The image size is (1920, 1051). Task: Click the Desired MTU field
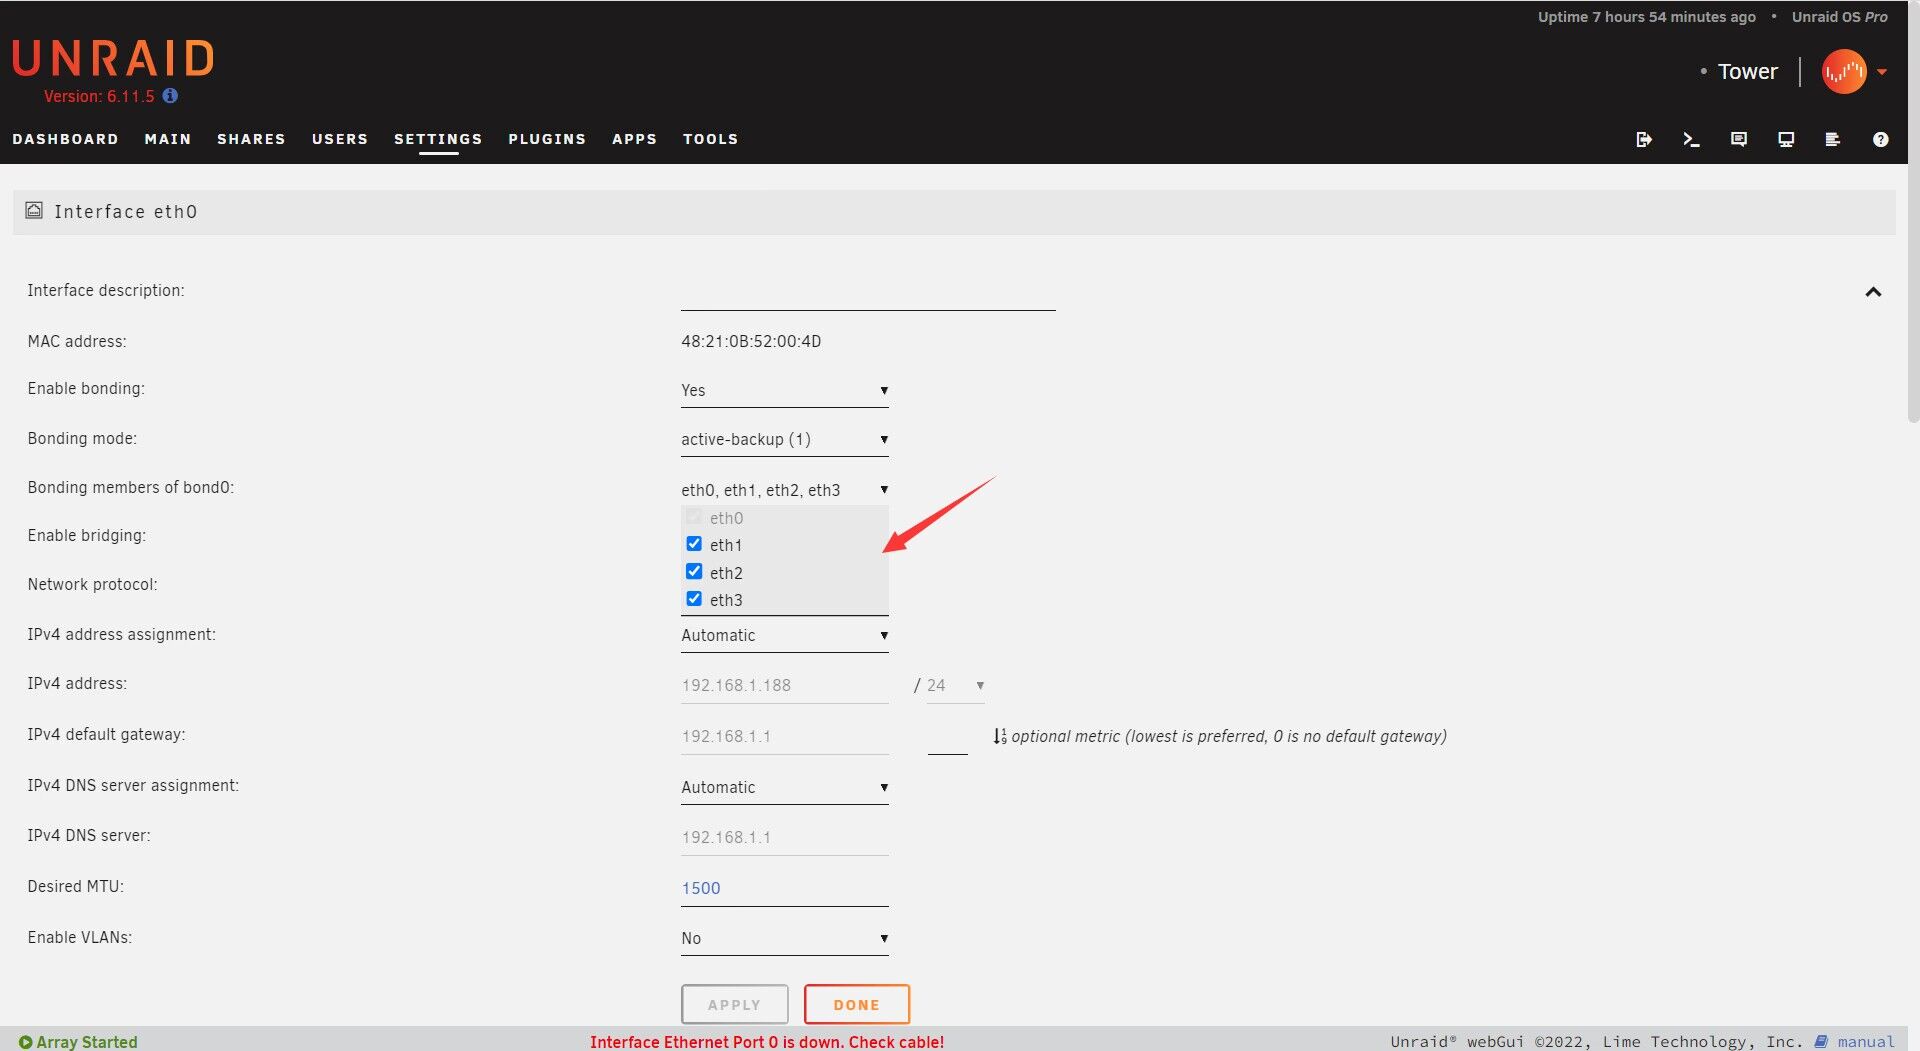pyautogui.click(x=785, y=888)
